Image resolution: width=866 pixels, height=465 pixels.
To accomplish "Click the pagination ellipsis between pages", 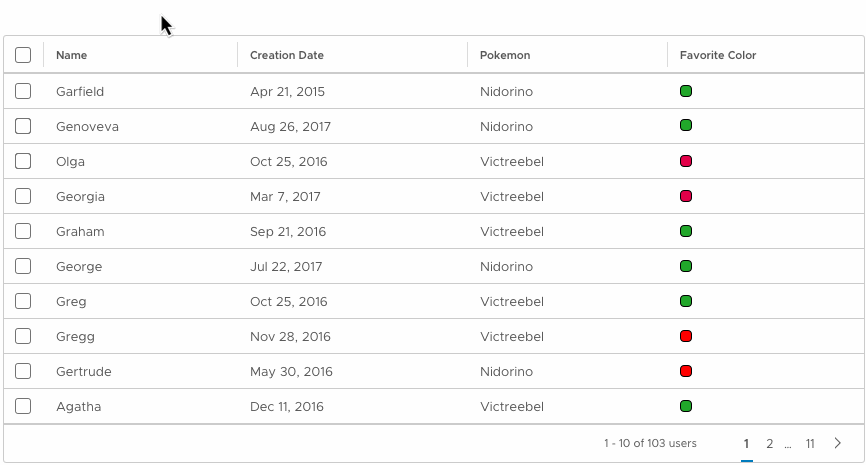I will [x=788, y=445].
